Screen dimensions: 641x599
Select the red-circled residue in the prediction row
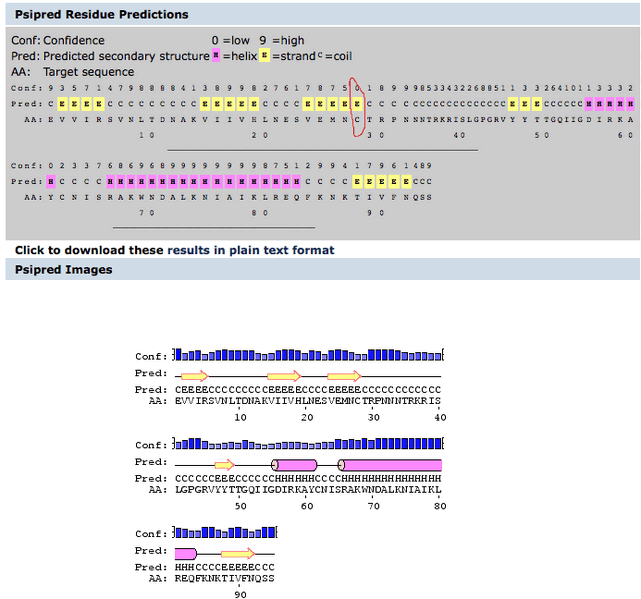click(357, 102)
